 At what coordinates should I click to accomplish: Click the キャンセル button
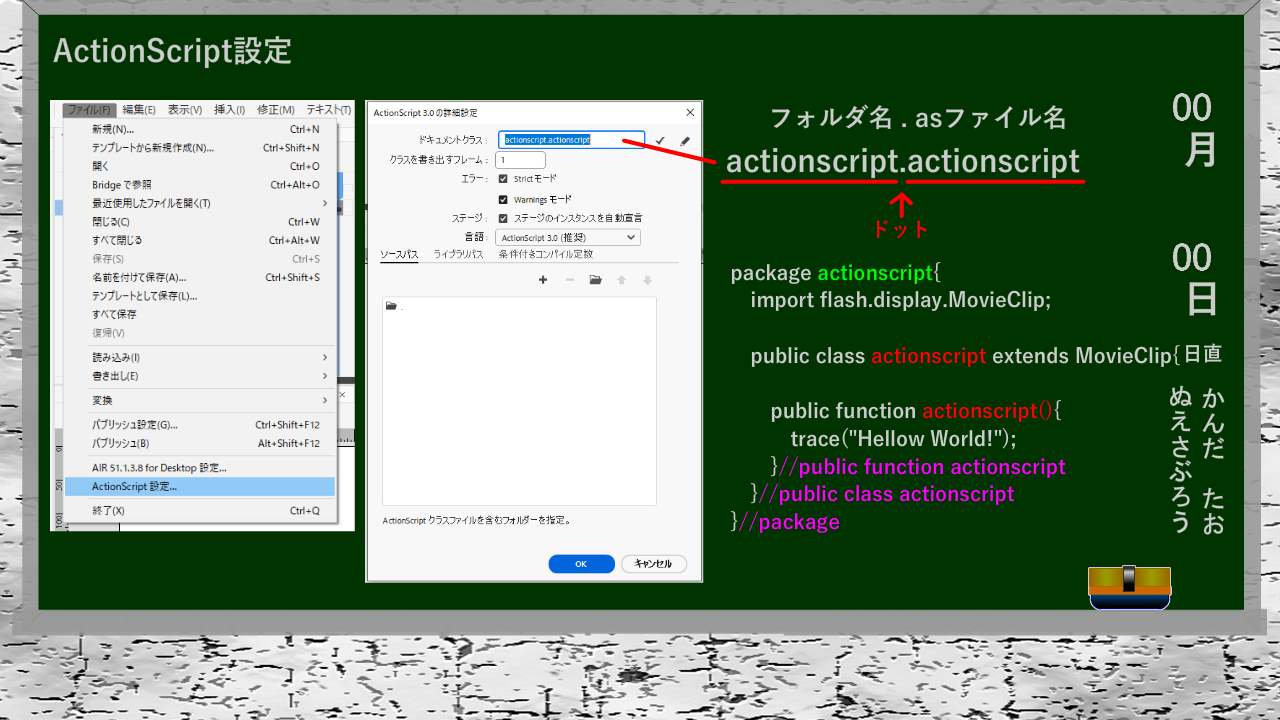[x=653, y=564]
